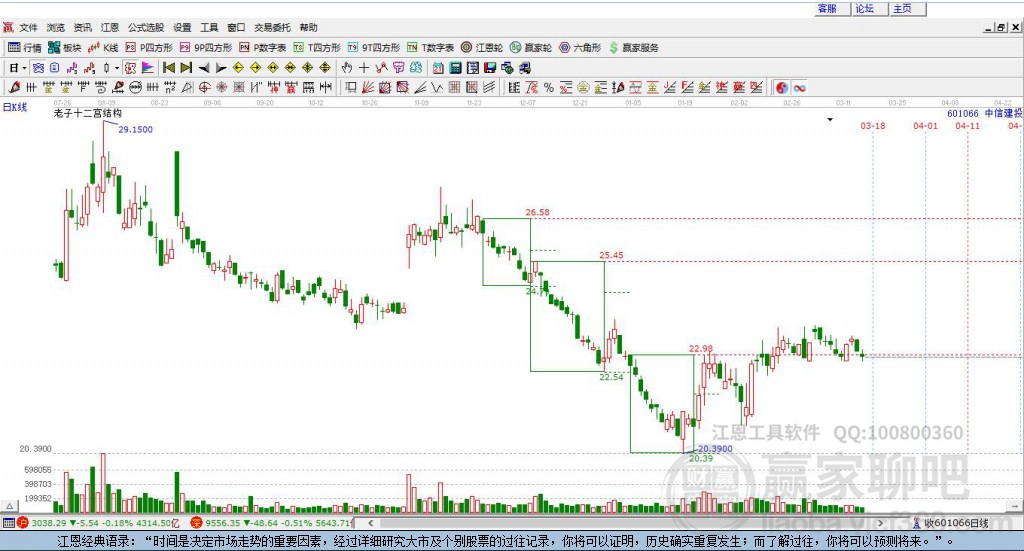Viewport: 1024px width, 551px height.
Task: Click the gradient flag indicator icon
Action: coord(148,68)
